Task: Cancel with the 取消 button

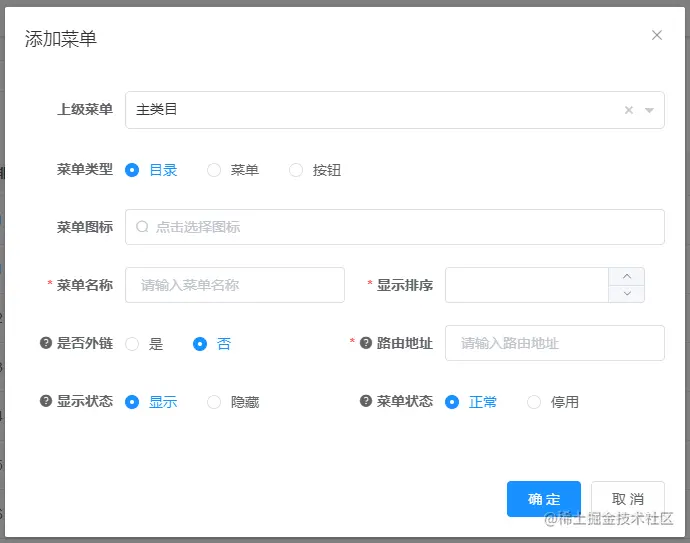Action: [x=628, y=499]
